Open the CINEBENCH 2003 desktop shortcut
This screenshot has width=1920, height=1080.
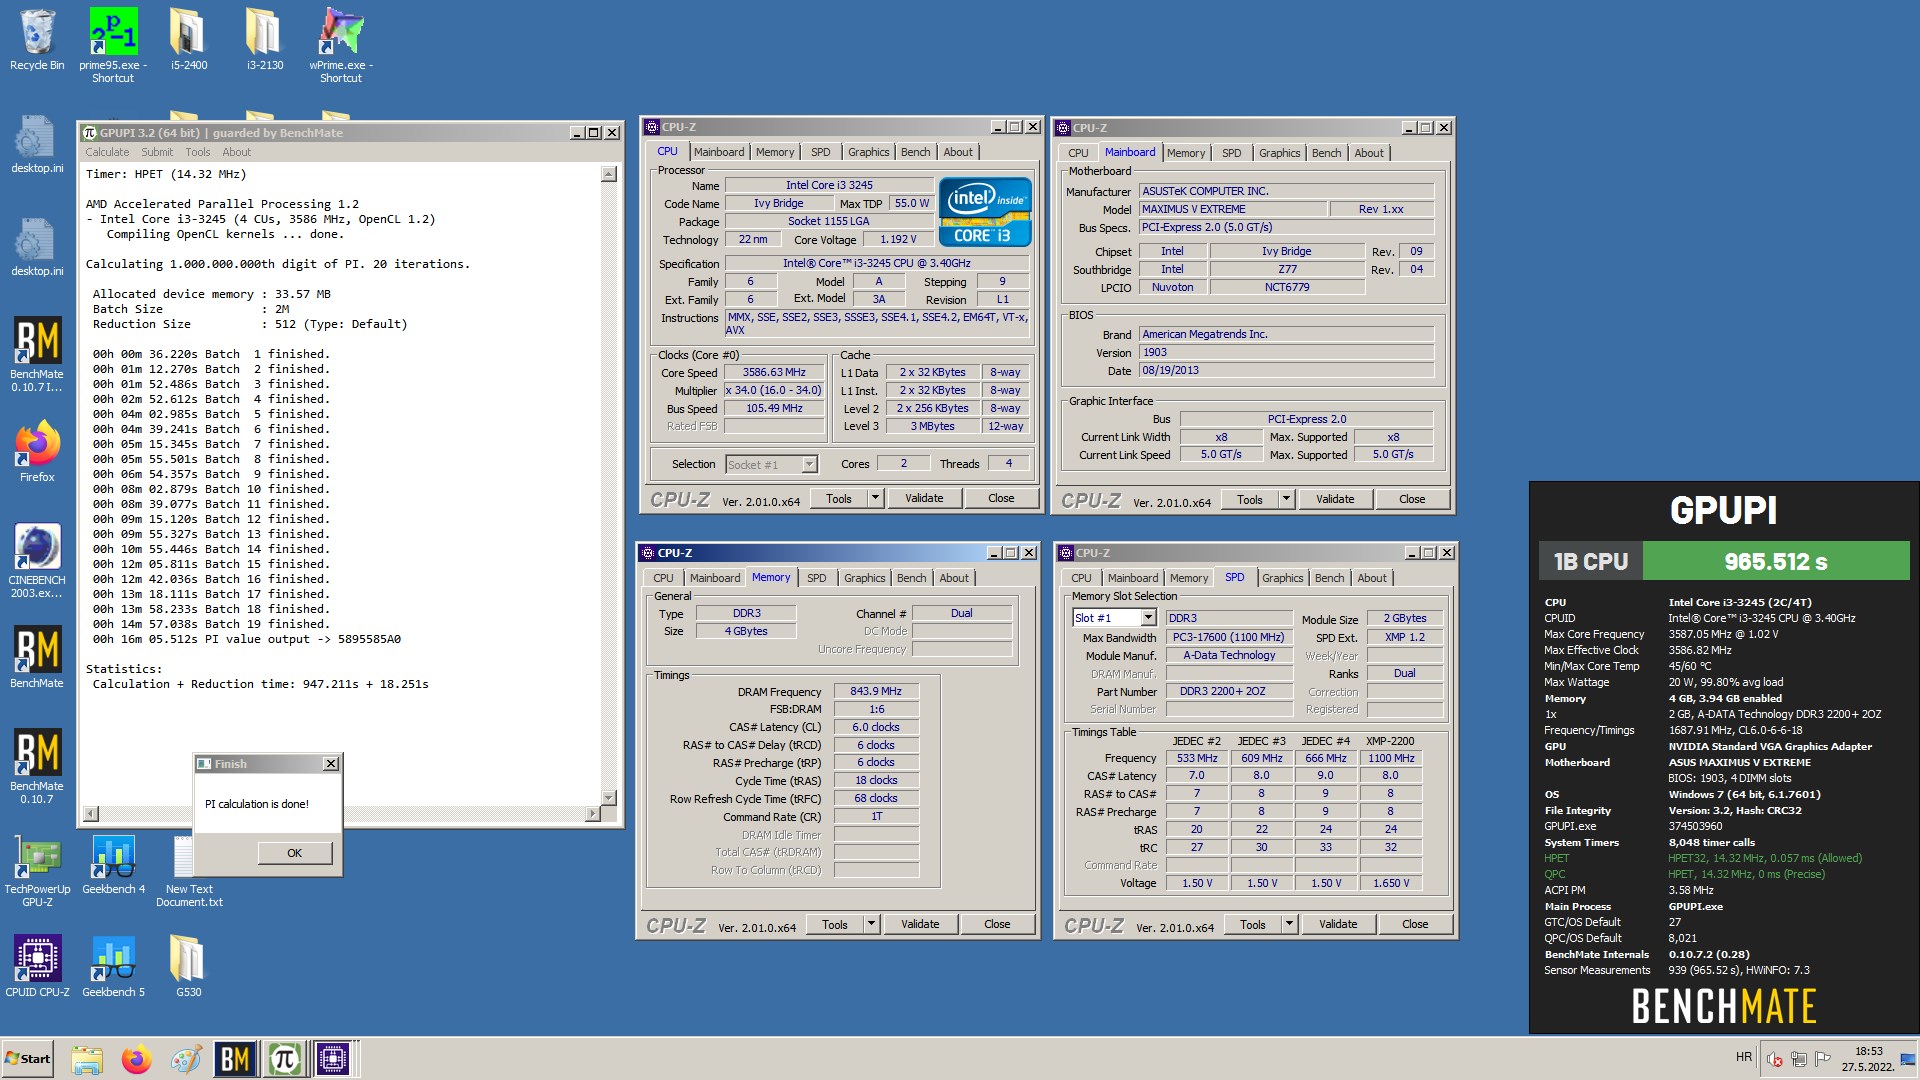pos(37,560)
